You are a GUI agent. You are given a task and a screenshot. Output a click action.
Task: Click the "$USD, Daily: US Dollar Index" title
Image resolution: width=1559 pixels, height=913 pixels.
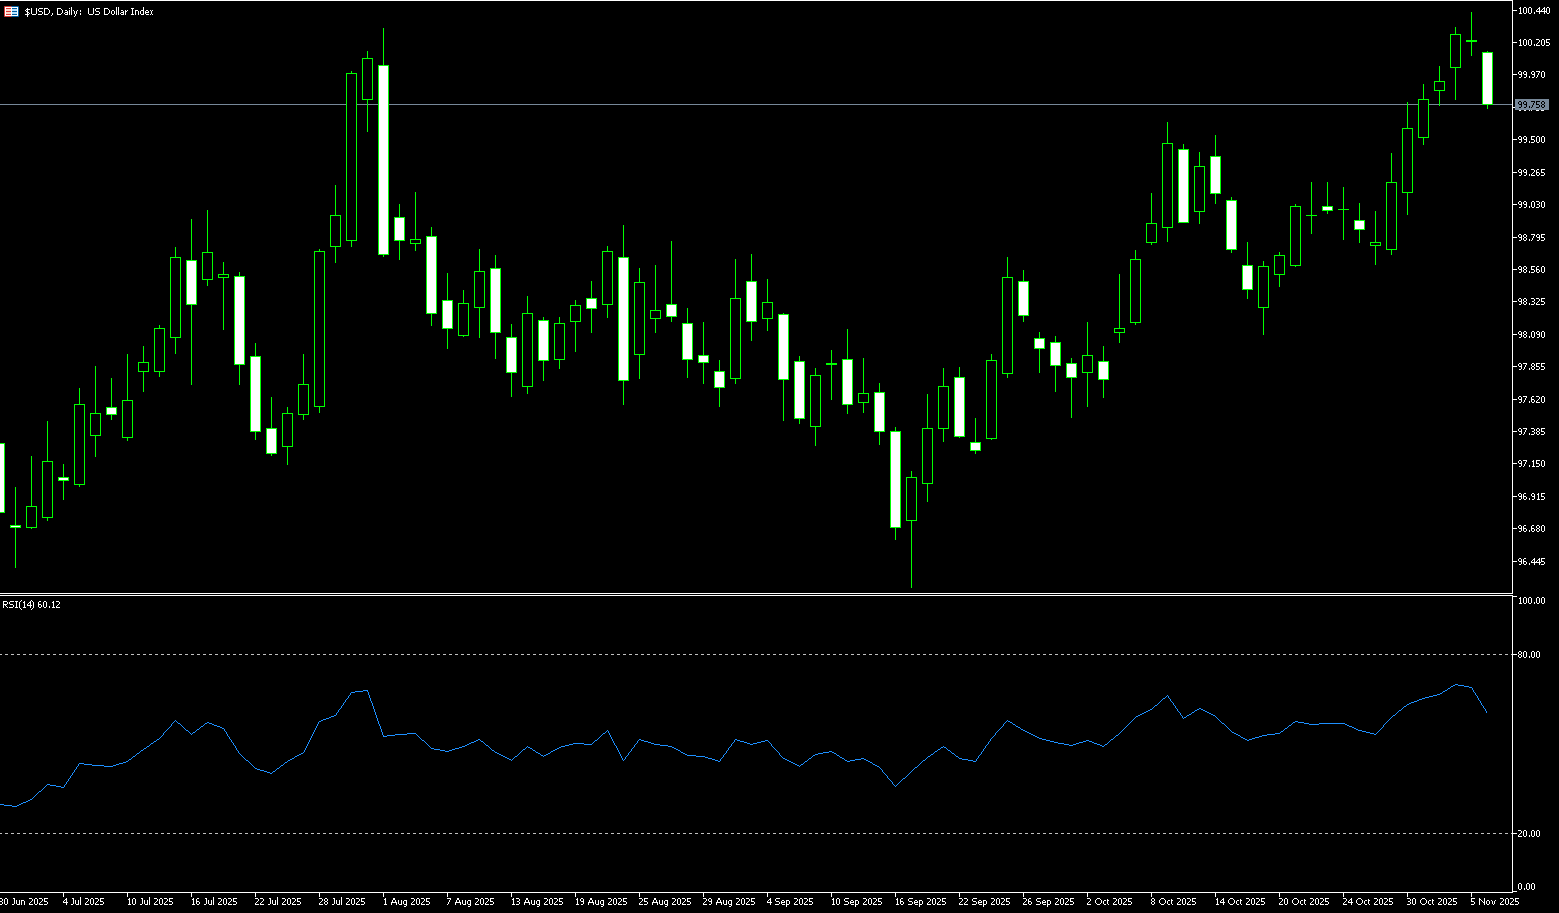89,12
